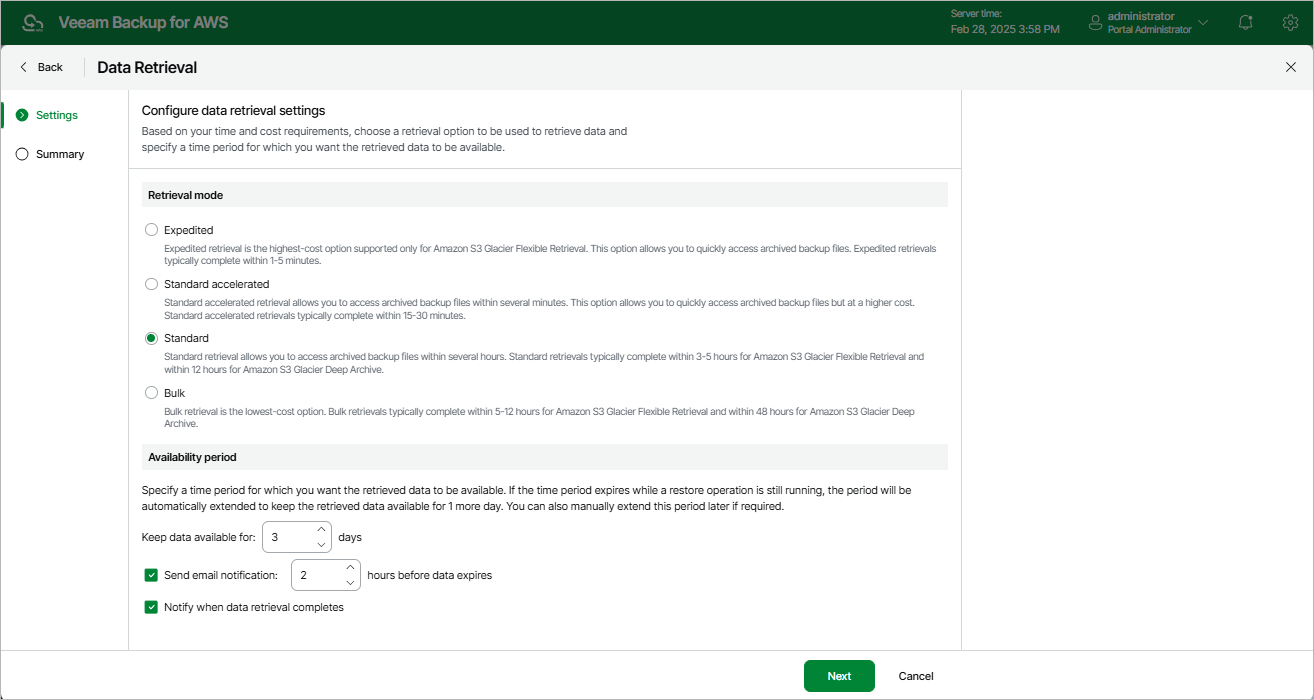The height and width of the screenshot is (700, 1314).
Task: Toggle the Send email notification checkbox
Action: coord(152,575)
